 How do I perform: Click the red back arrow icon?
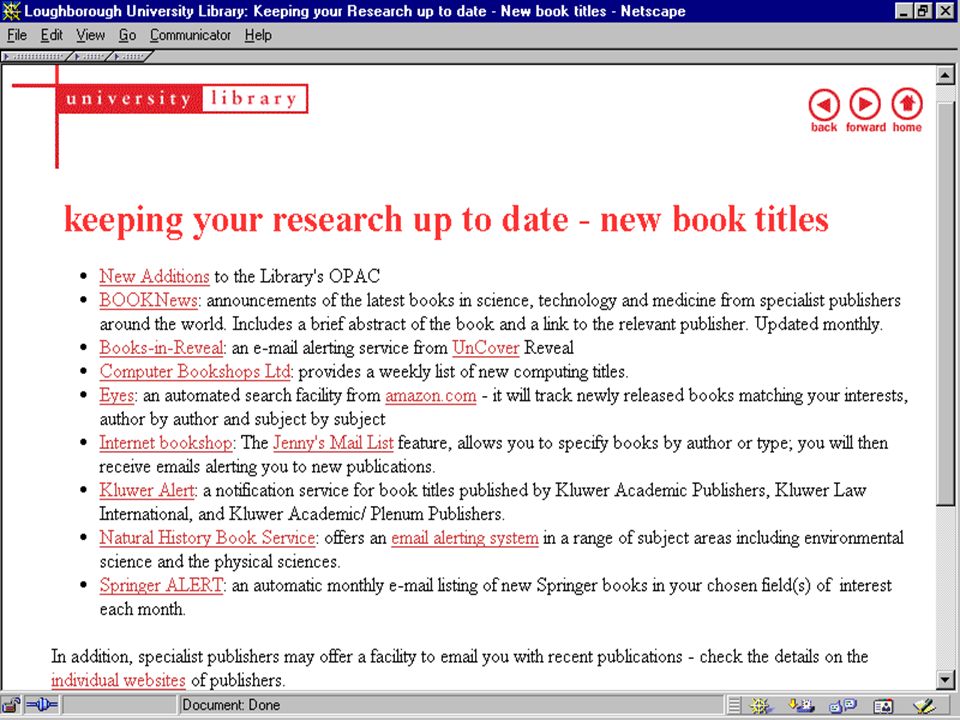(x=823, y=105)
